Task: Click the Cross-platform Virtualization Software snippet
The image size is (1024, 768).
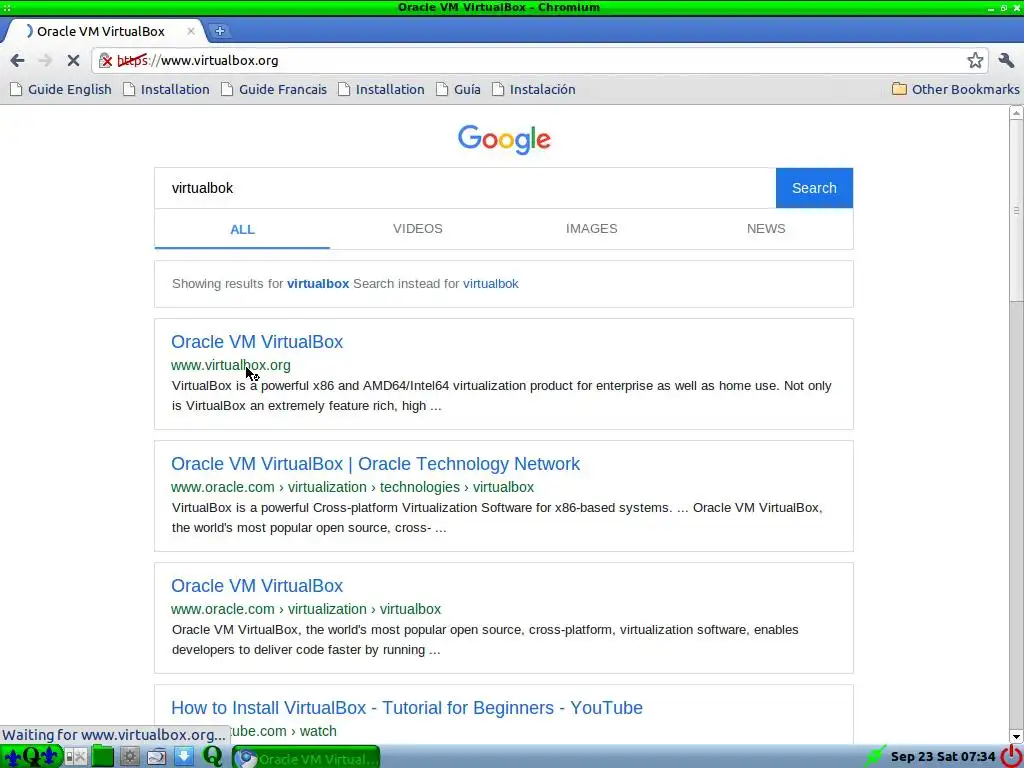Action: coord(497,518)
